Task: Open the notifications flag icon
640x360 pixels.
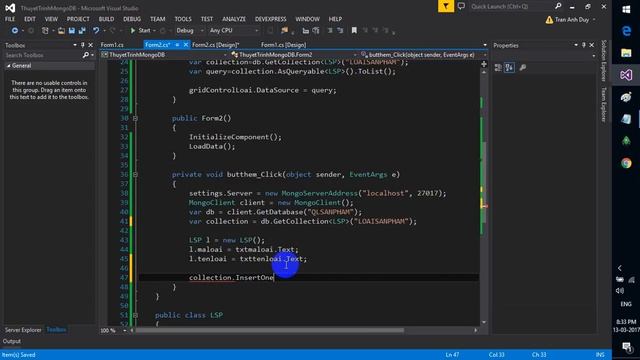Action: point(446,7)
